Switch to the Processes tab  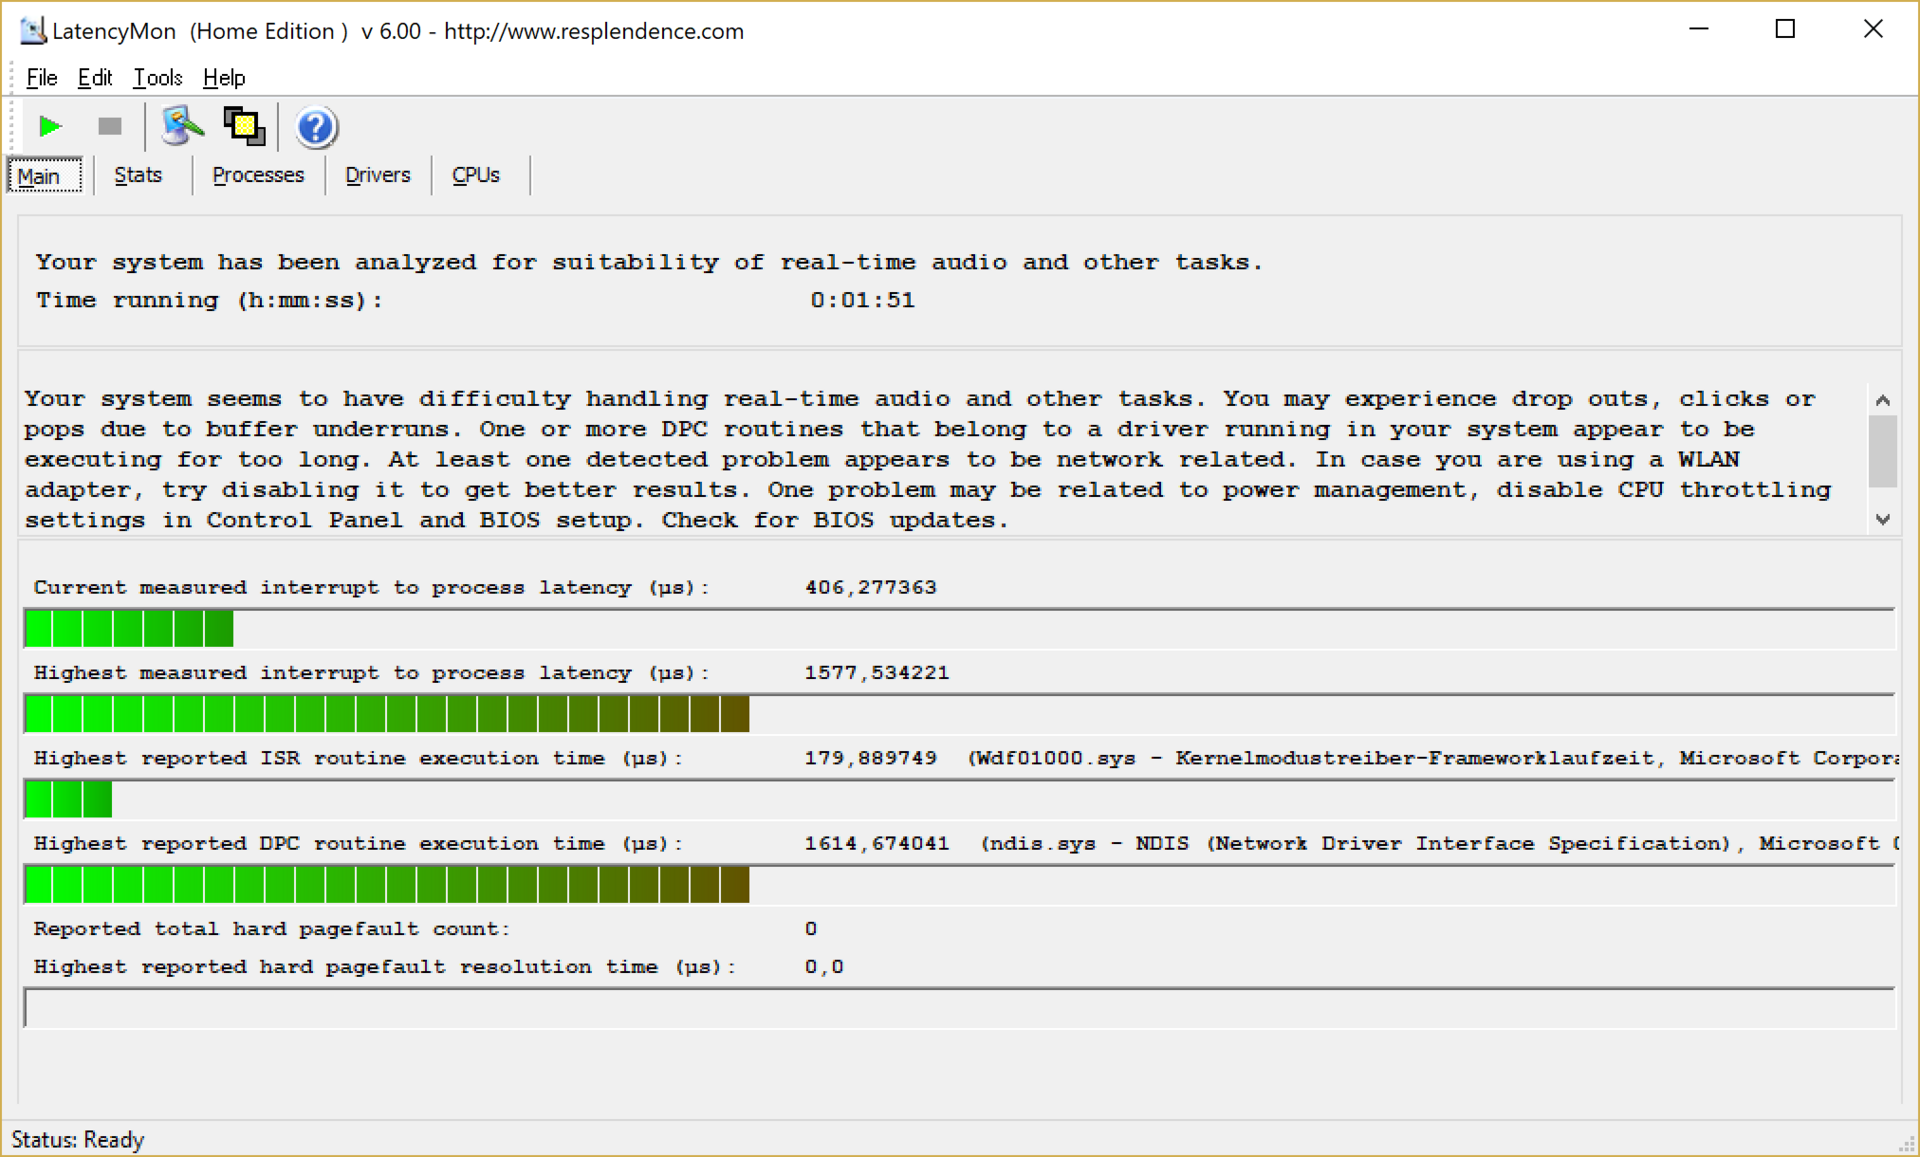point(258,175)
